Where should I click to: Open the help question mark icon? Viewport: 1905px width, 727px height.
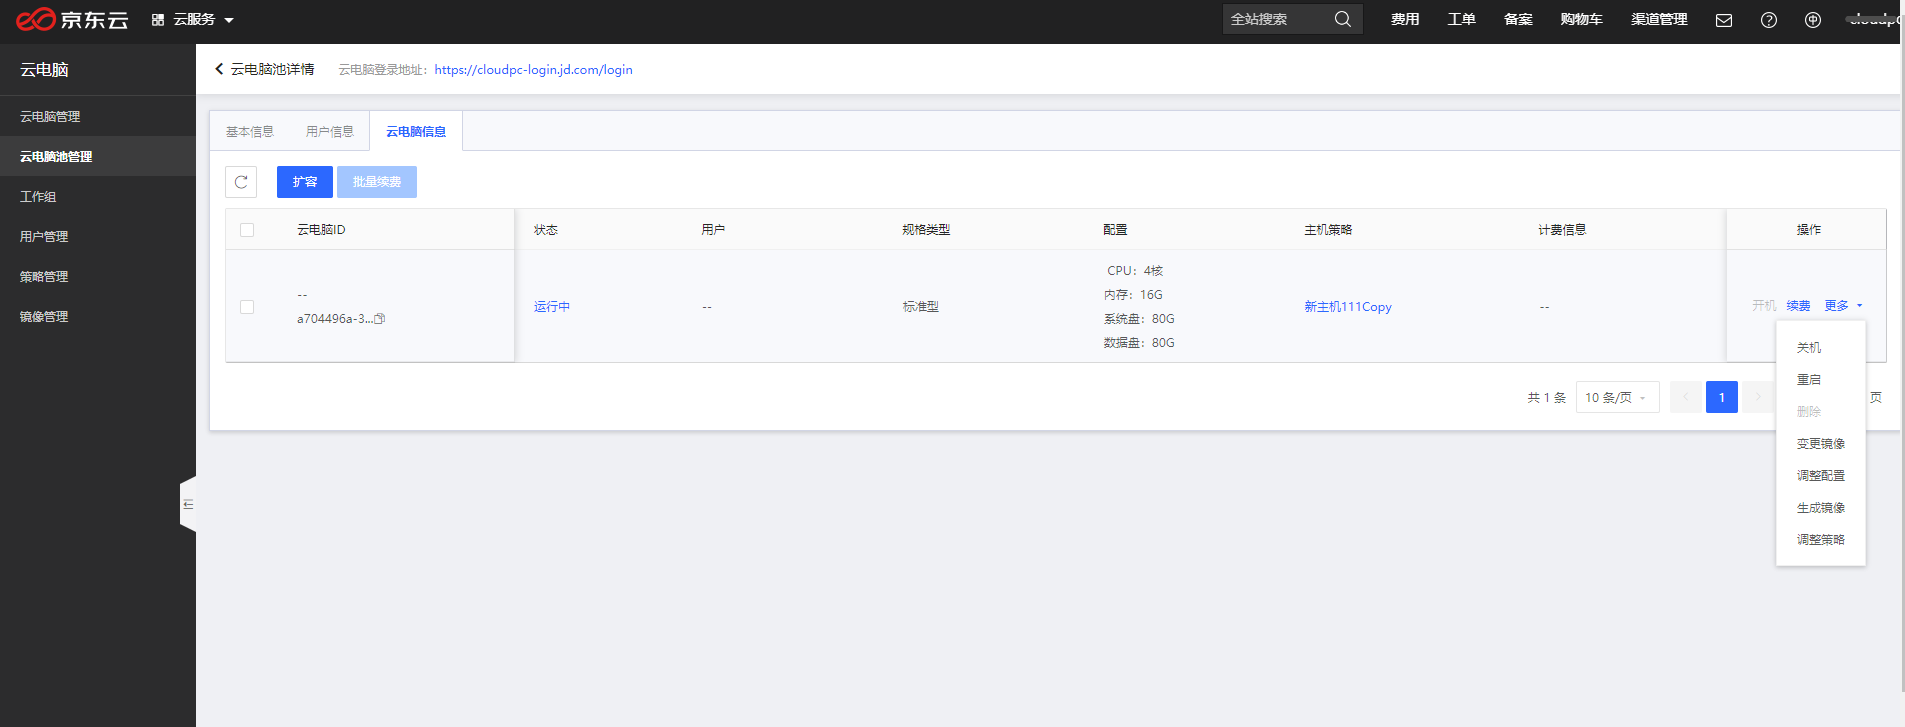[x=1769, y=20]
